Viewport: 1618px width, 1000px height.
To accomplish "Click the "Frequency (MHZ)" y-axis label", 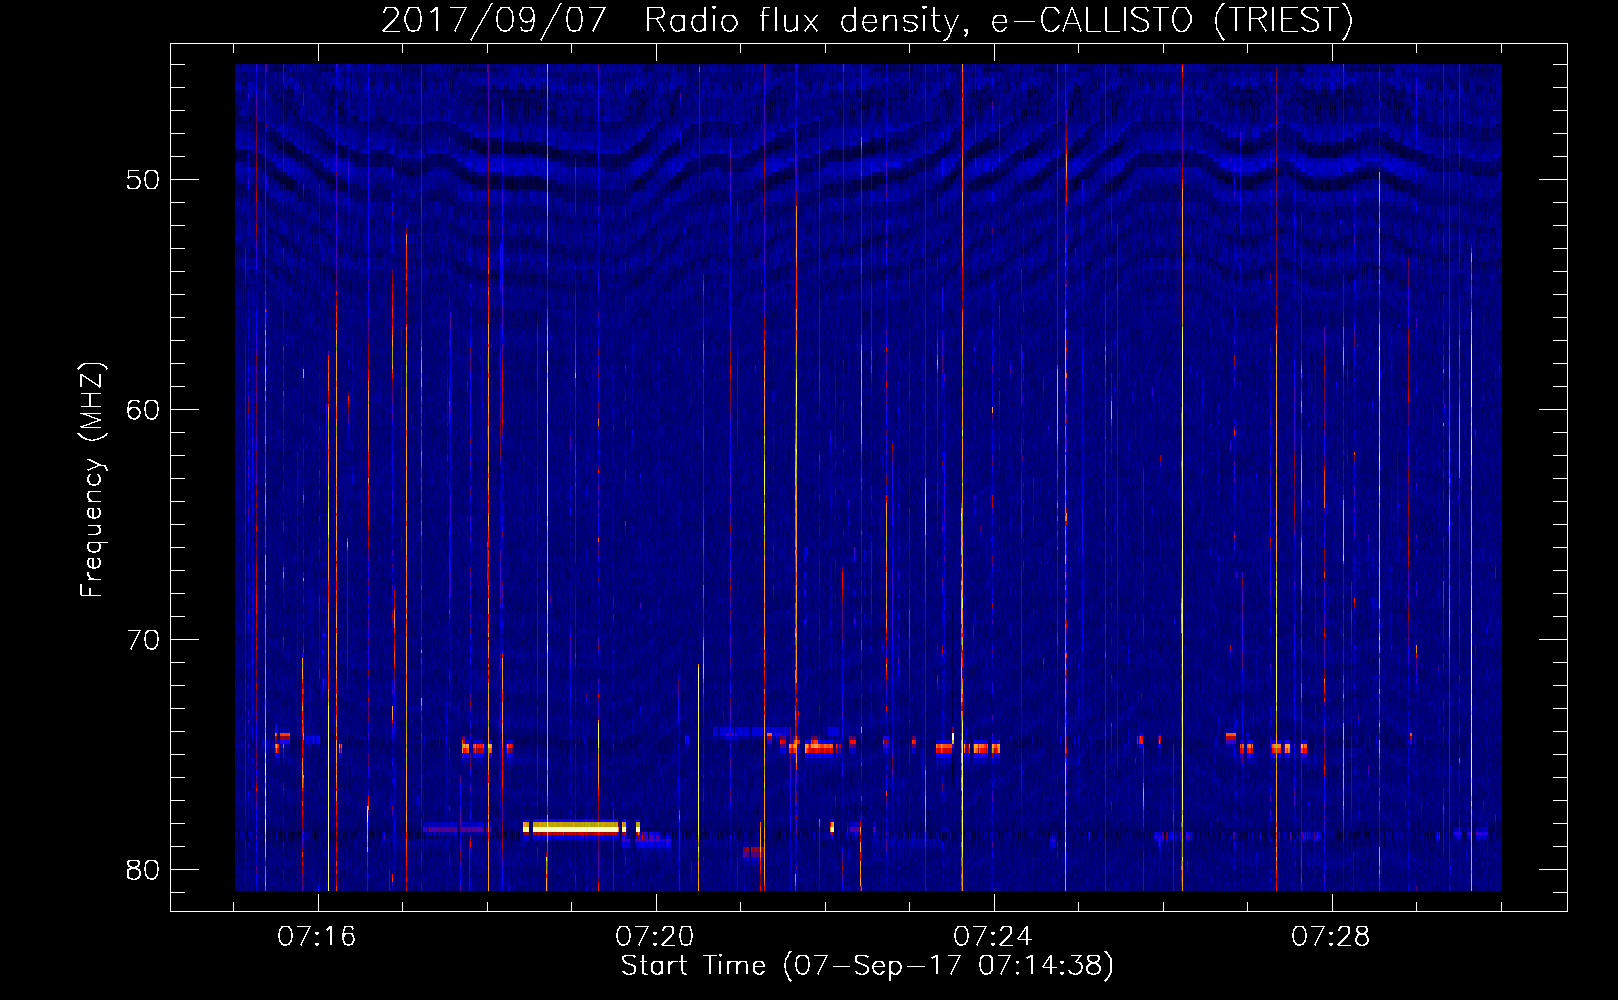I will tap(91, 480).
